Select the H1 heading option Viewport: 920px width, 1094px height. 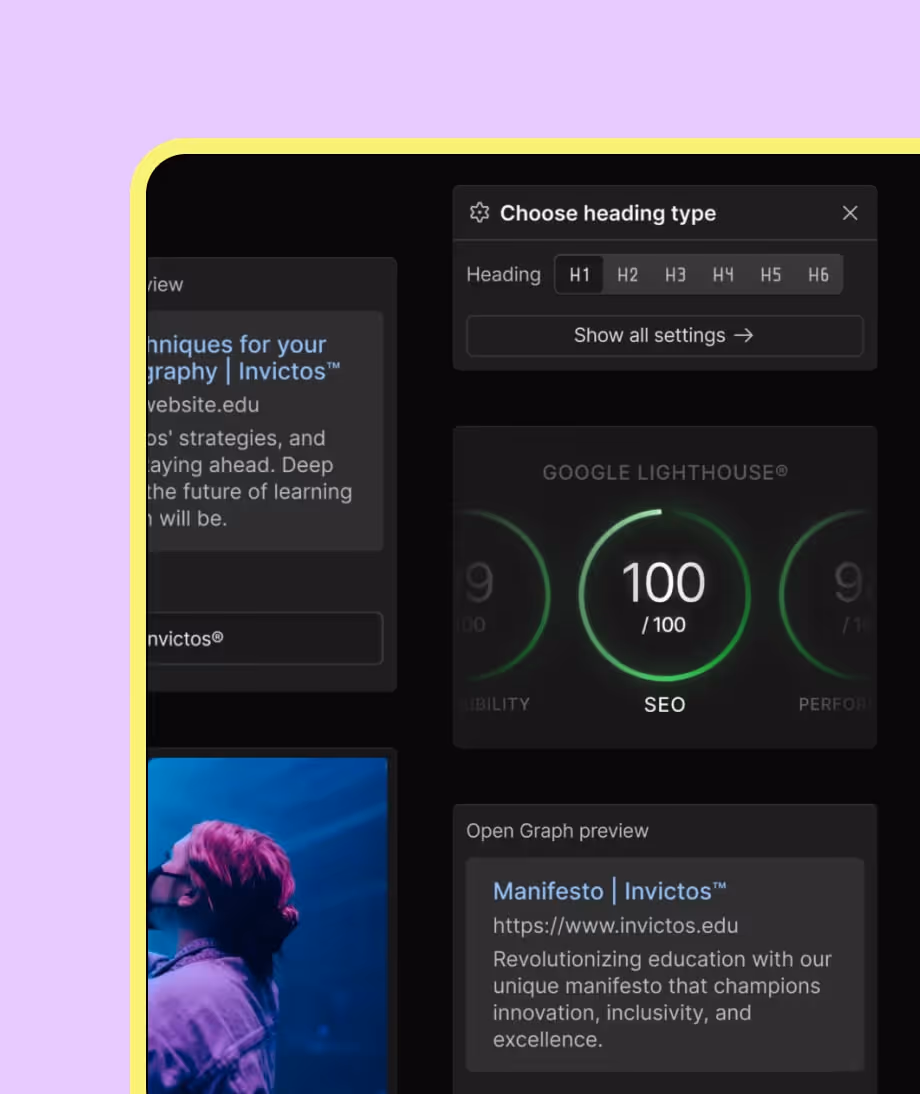[580, 275]
